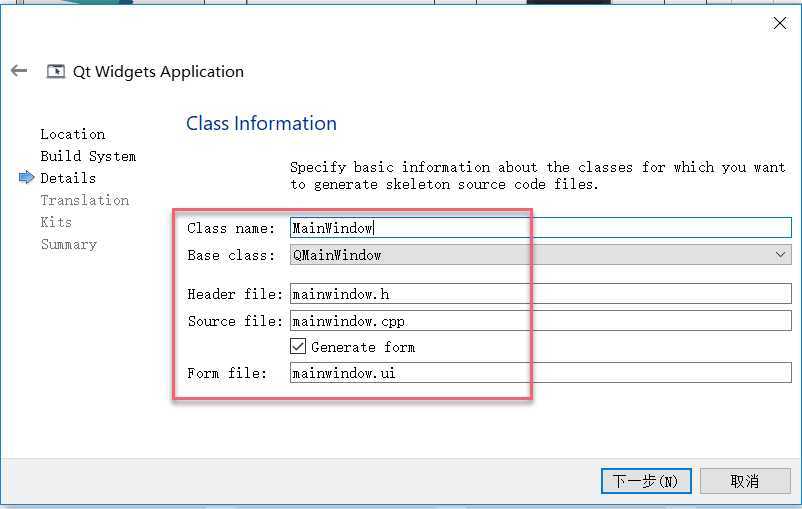The width and height of the screenshot is (802, 509).
Task: Click the Generate form label text
Action: pos(363,347)
